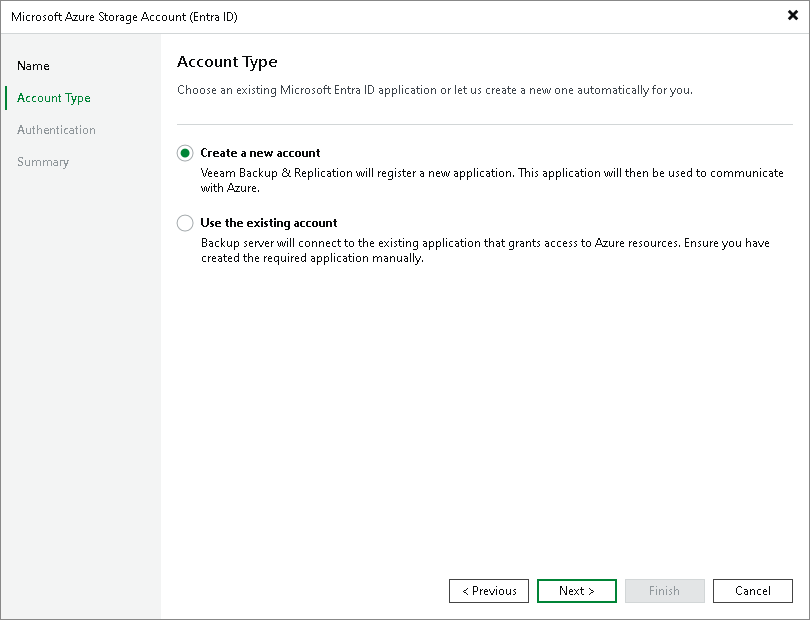Screen dimensions: 810x620
Task: Click the 'Backup server will connect' description text
Action: coord(485,250)
